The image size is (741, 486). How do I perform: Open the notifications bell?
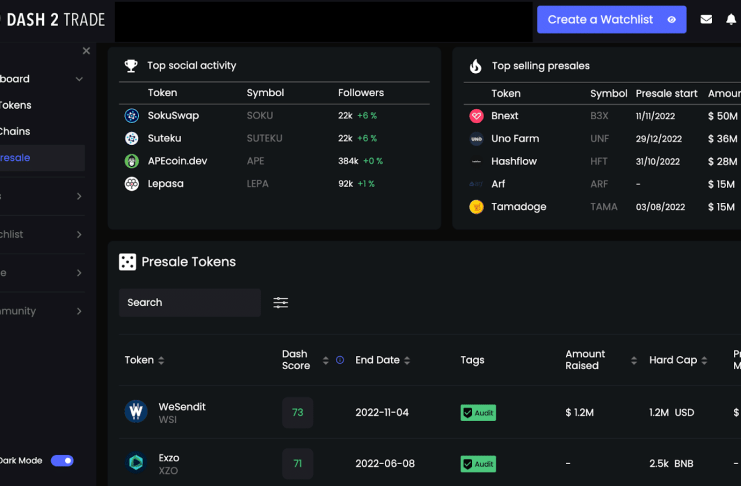(731, 20)
